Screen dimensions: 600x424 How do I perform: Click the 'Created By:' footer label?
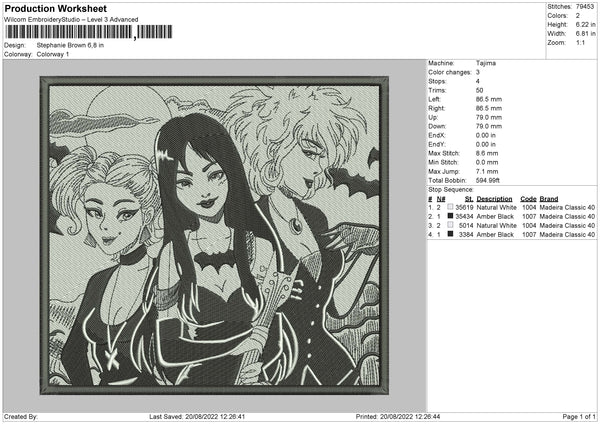coord(21,416)
